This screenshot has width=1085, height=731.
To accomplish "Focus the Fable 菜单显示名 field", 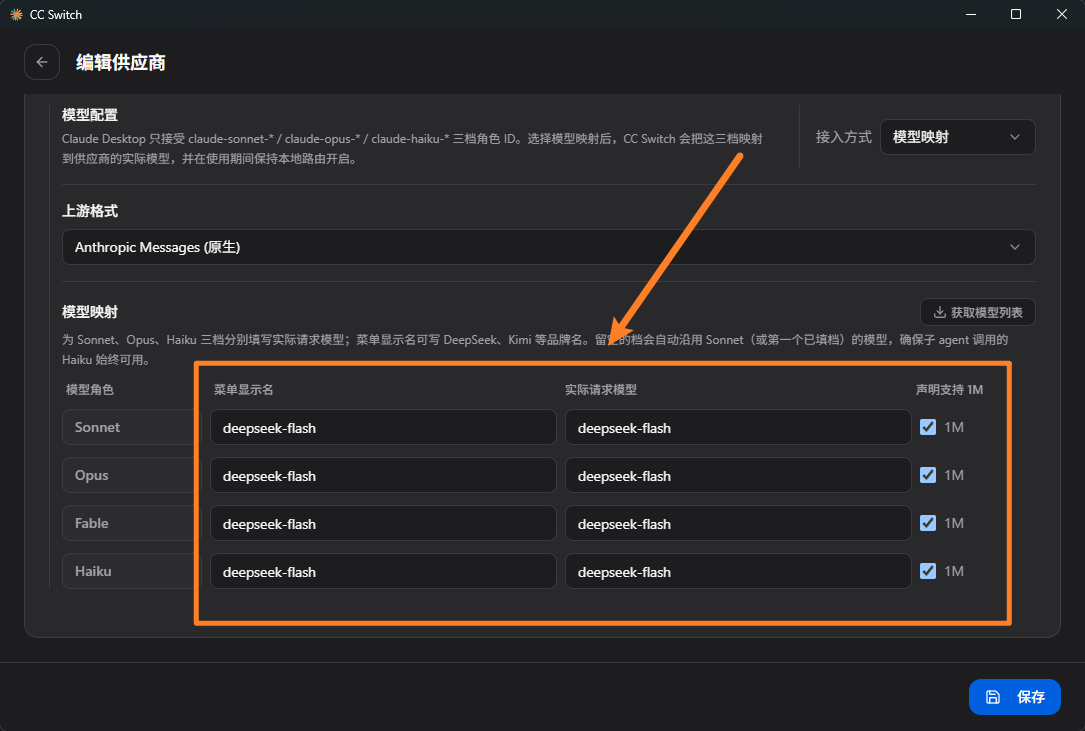I will pos(383,523).
